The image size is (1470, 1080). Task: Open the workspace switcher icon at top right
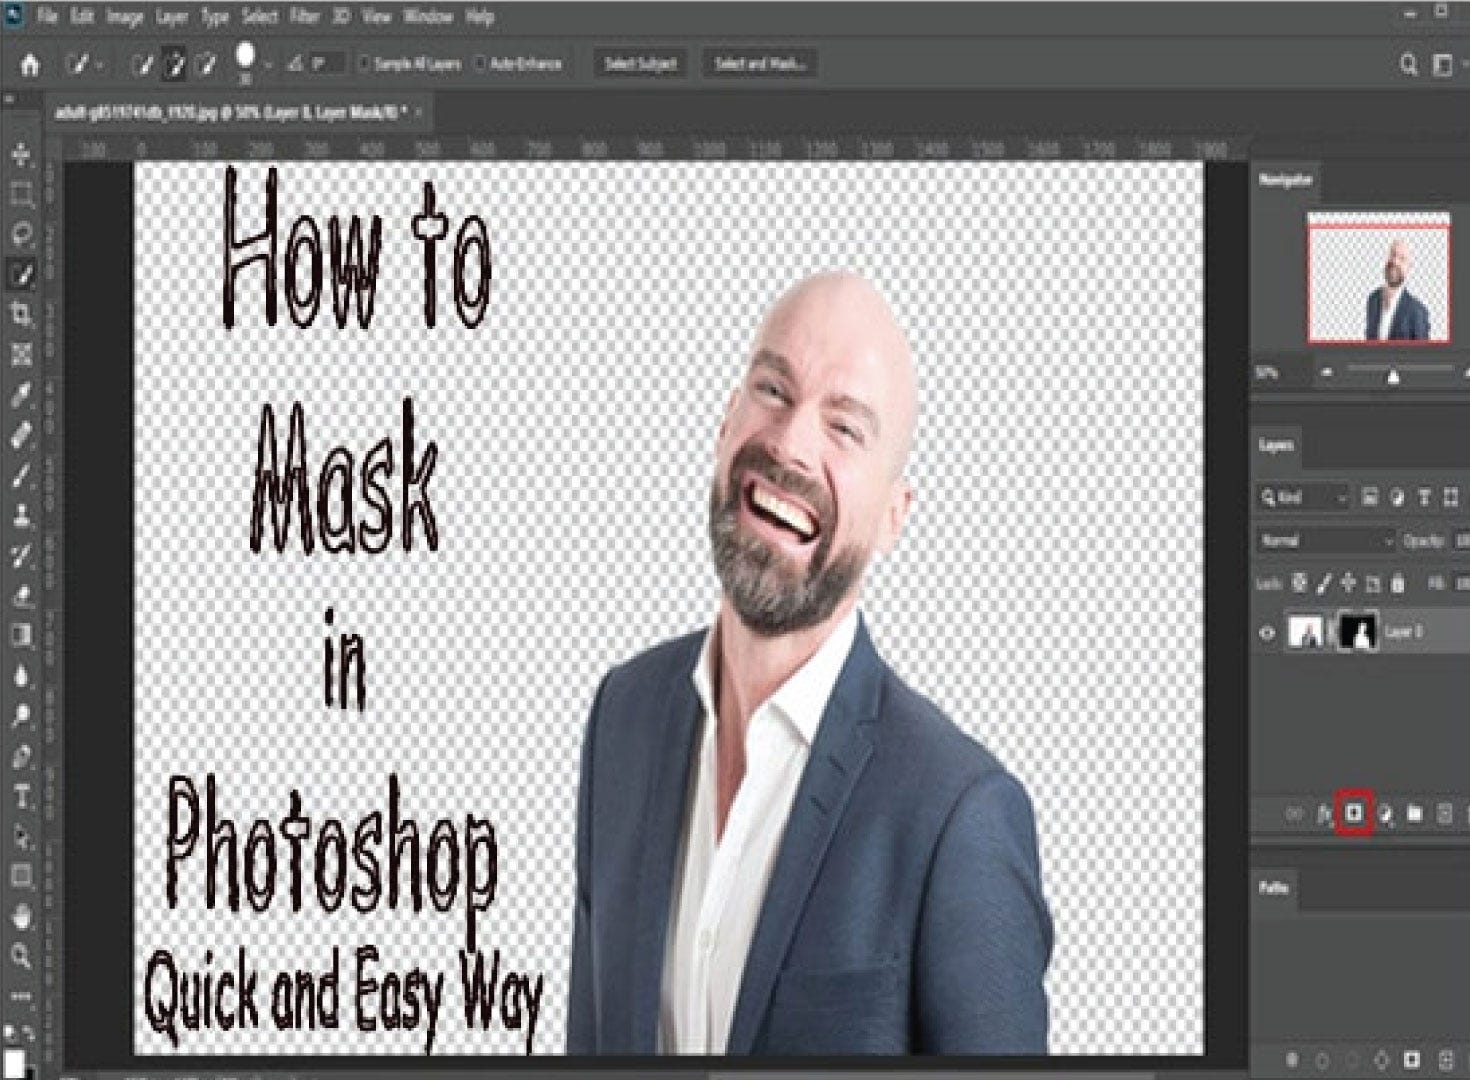click(x=1444, y=65)
